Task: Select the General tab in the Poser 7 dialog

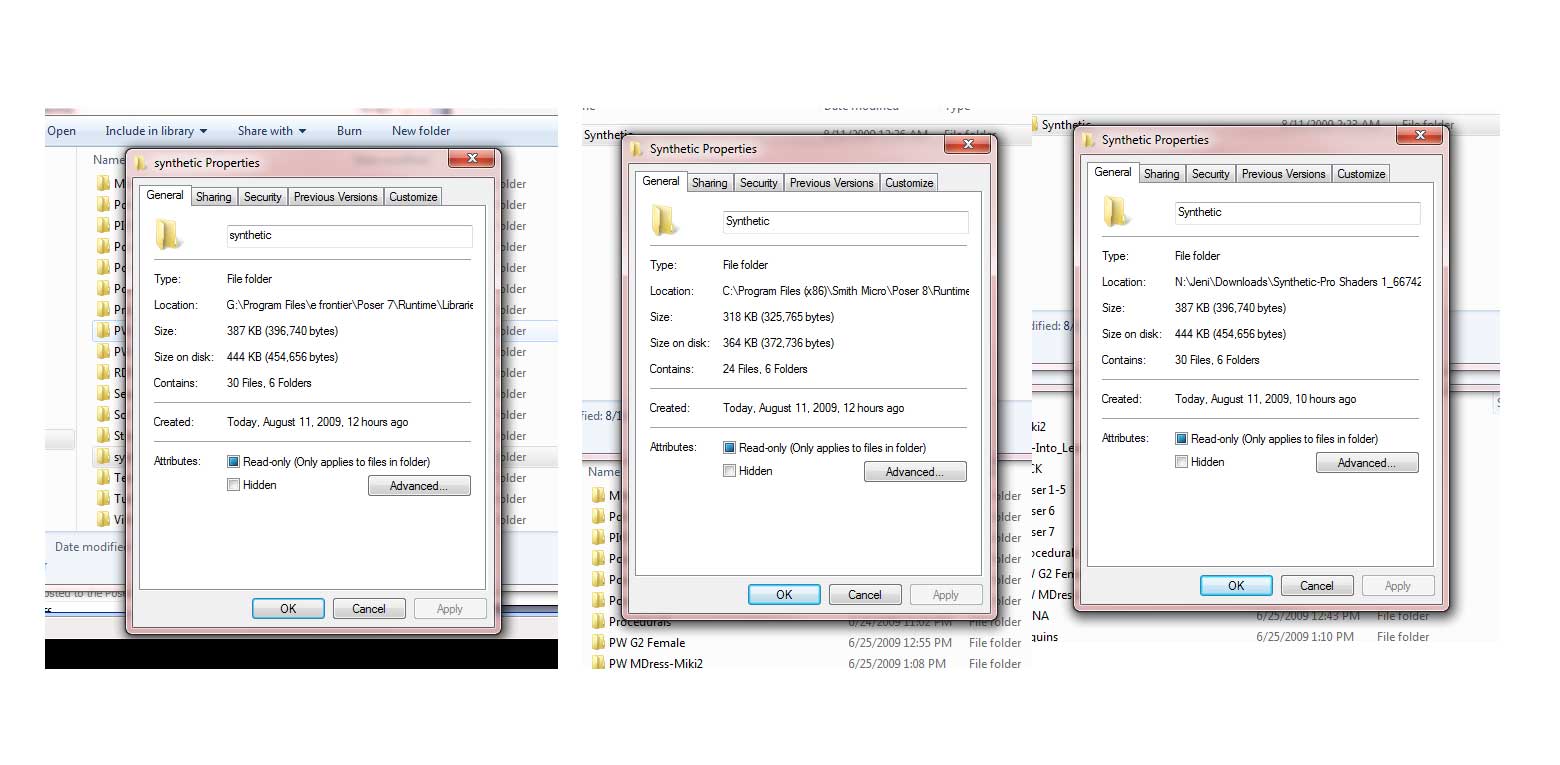Action: 165,195
